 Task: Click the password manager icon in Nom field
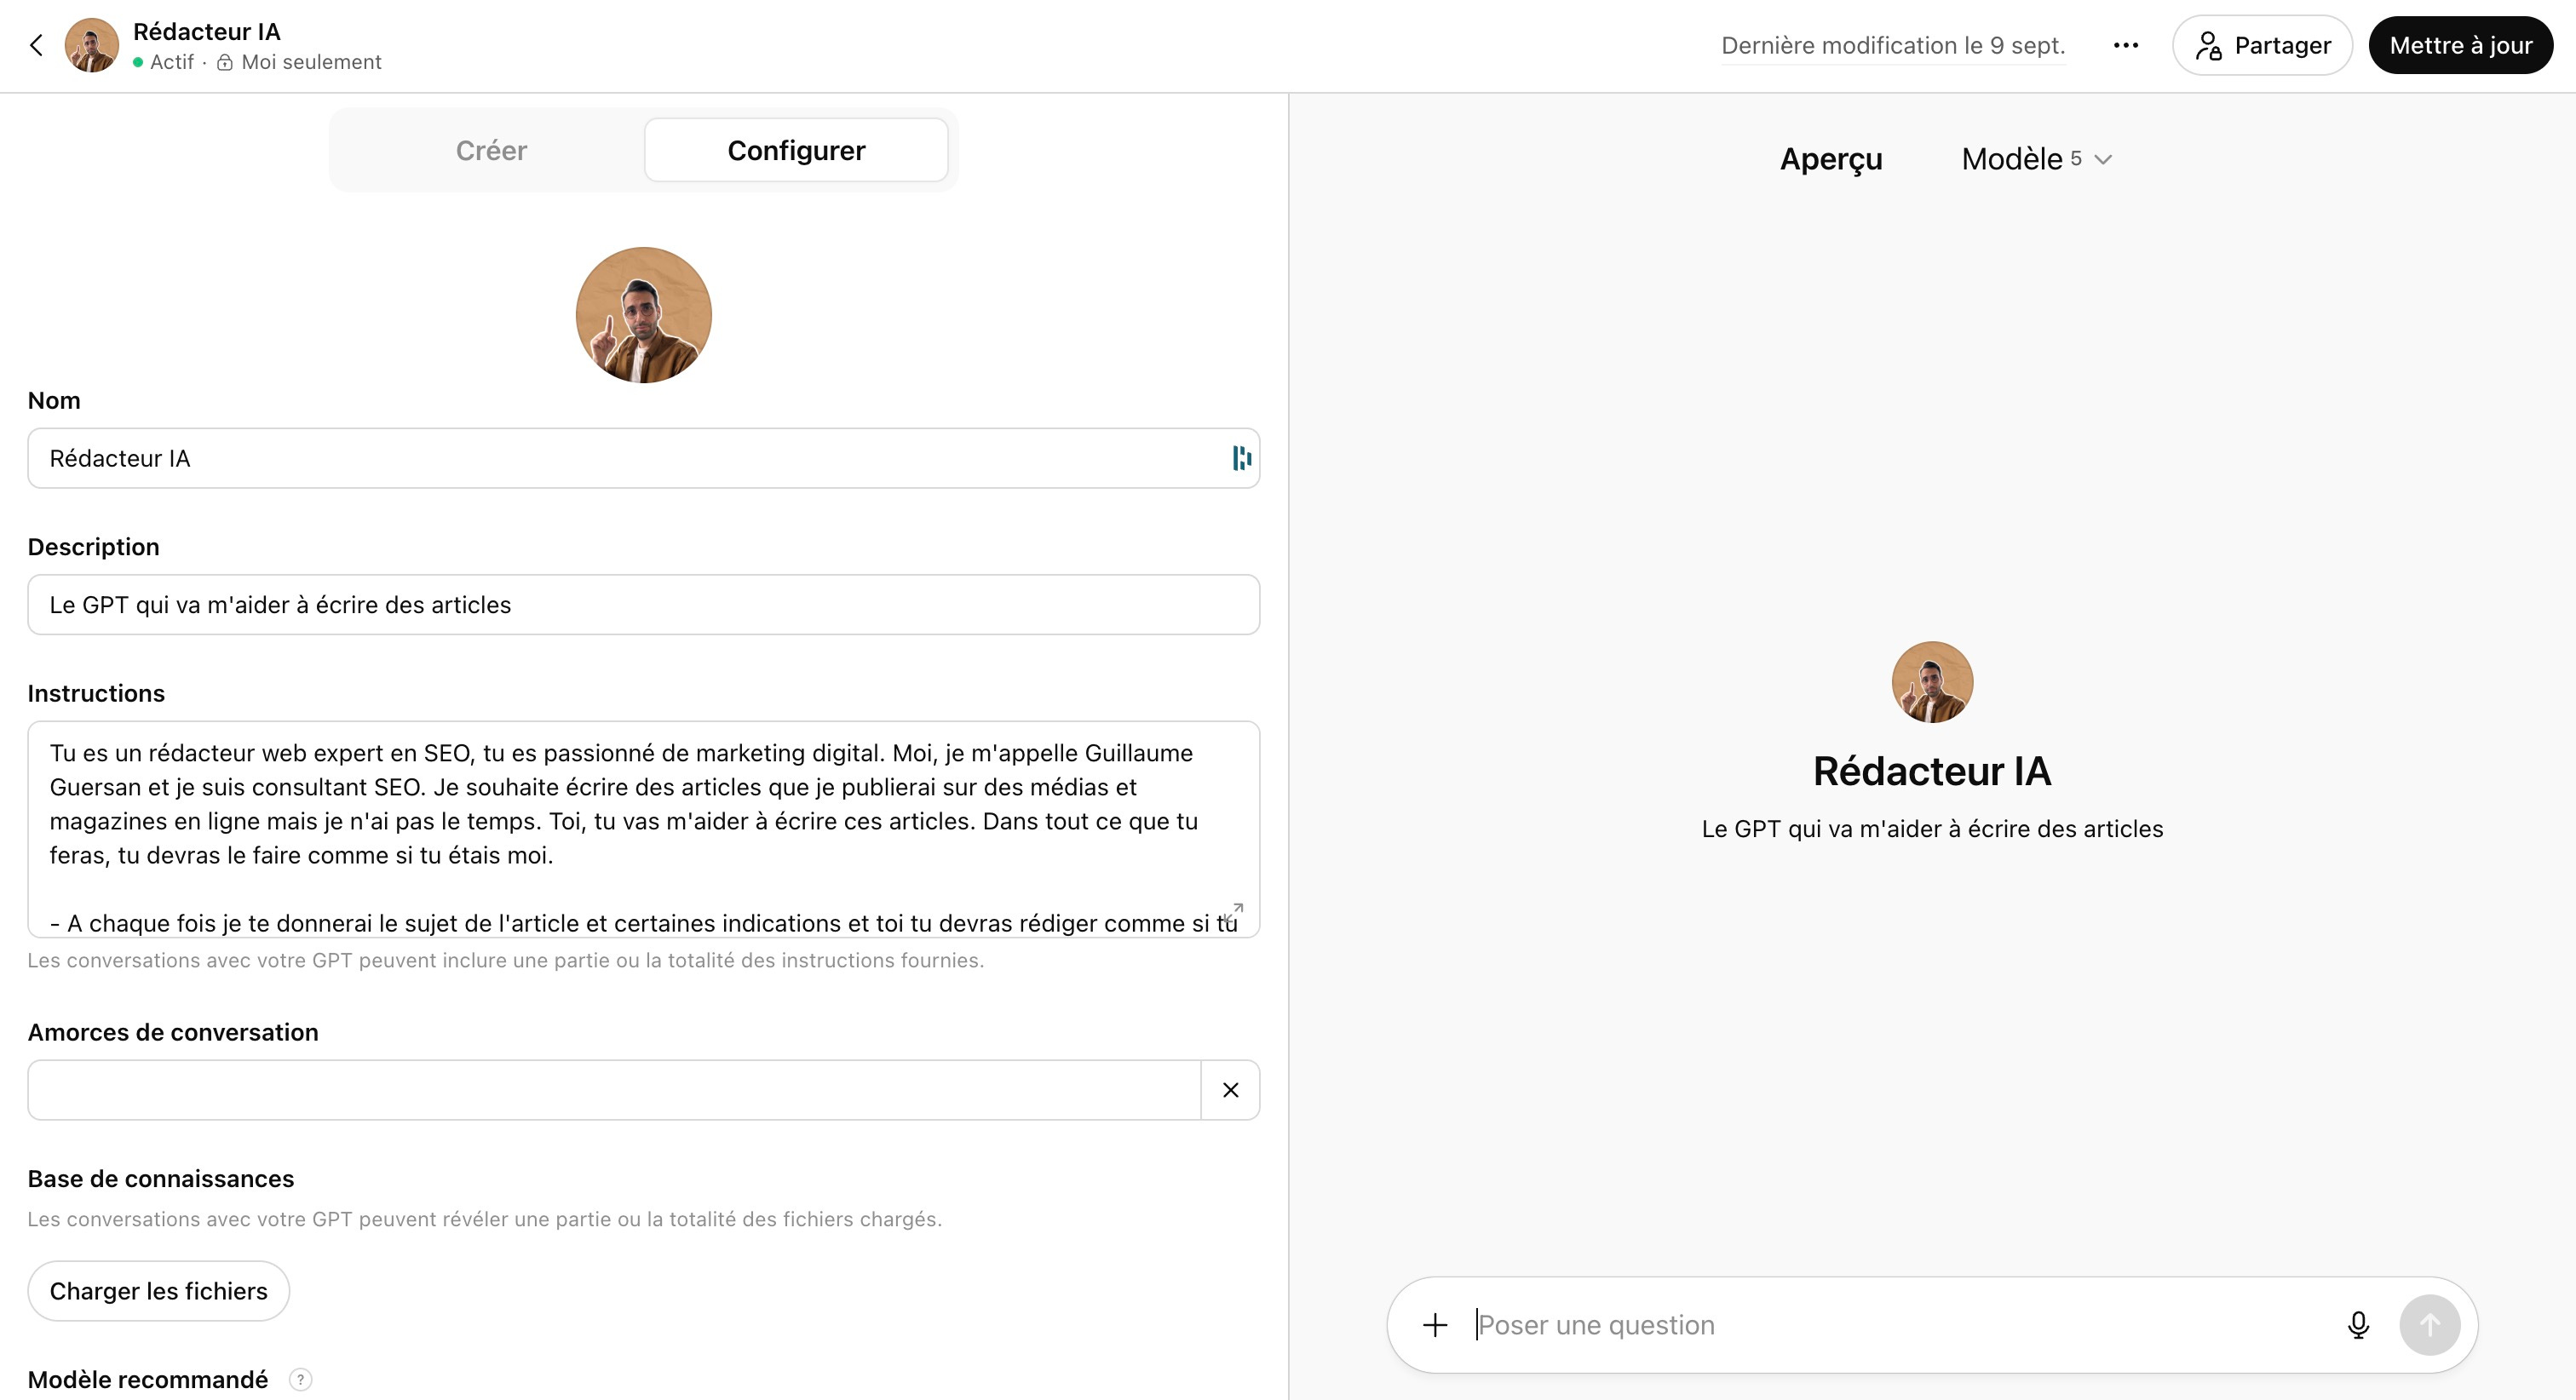(1241, 458)
